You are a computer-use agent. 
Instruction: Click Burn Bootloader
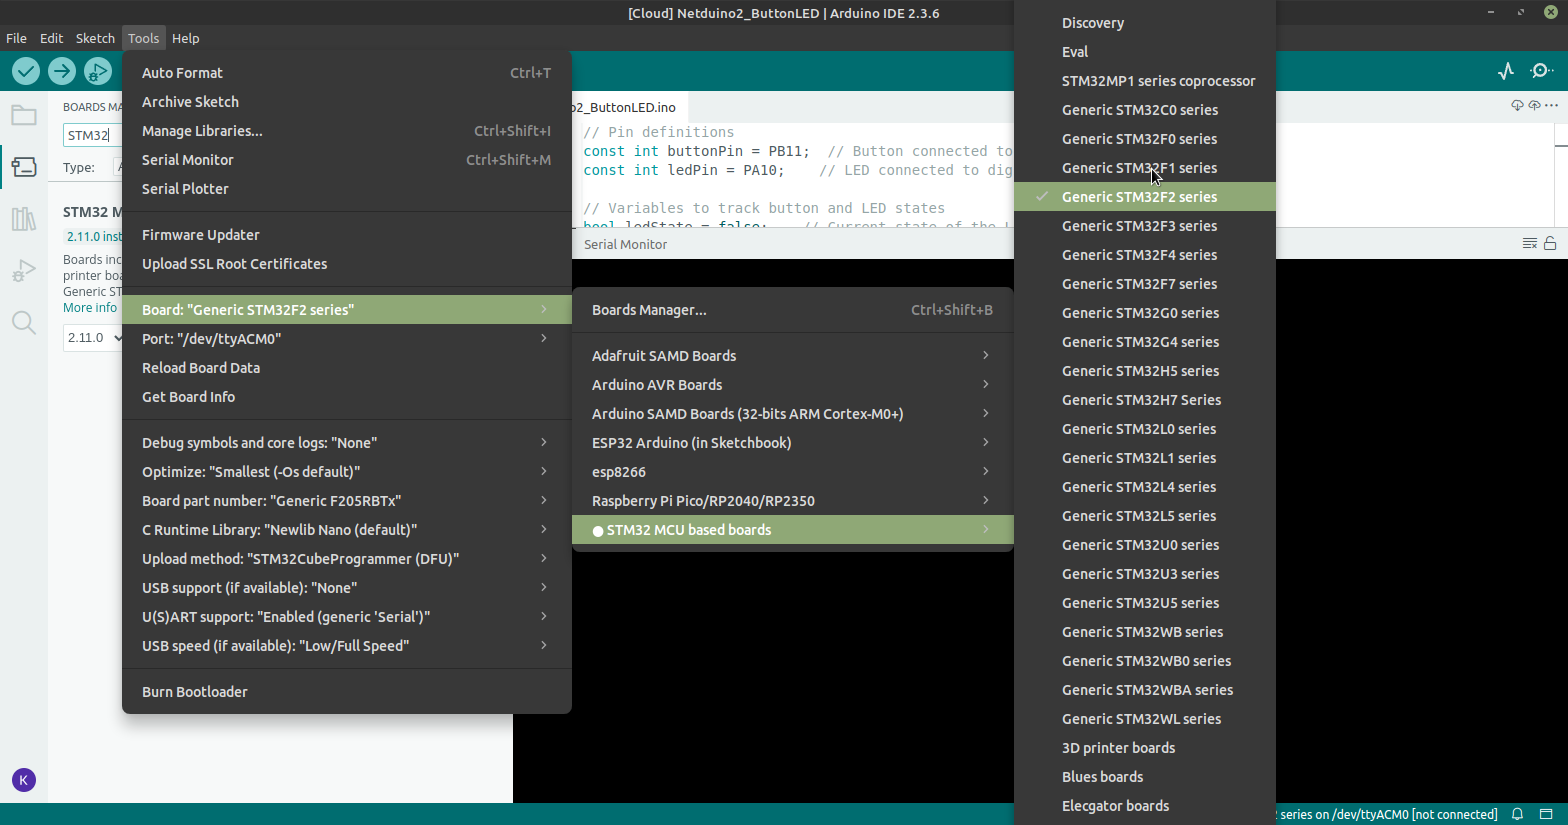[347, 692]
